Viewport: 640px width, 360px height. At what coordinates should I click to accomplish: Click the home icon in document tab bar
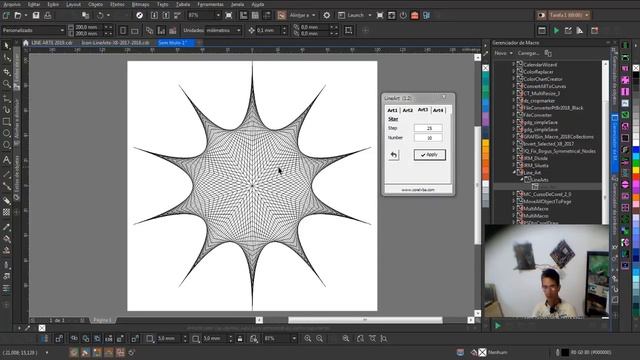(x=26, y=43)
